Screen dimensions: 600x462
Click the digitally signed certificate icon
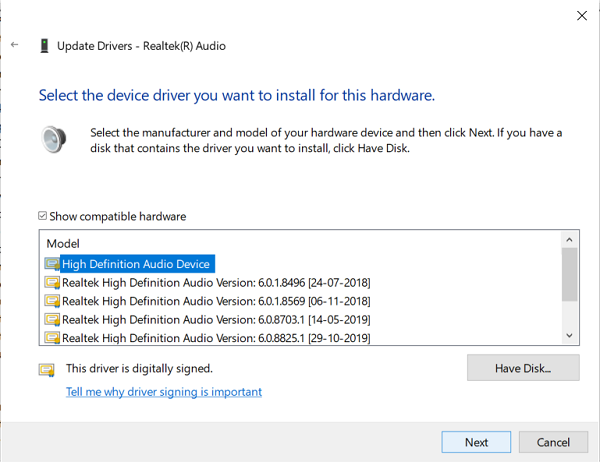point(47,370)
